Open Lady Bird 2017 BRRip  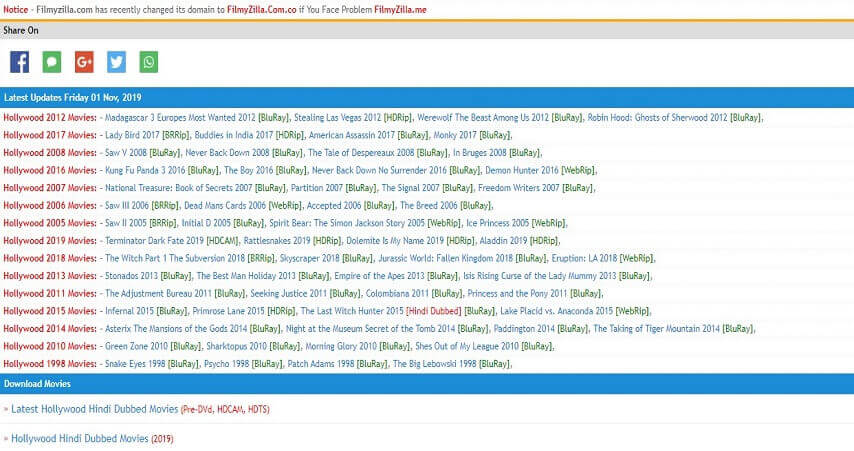pos(147,135)
